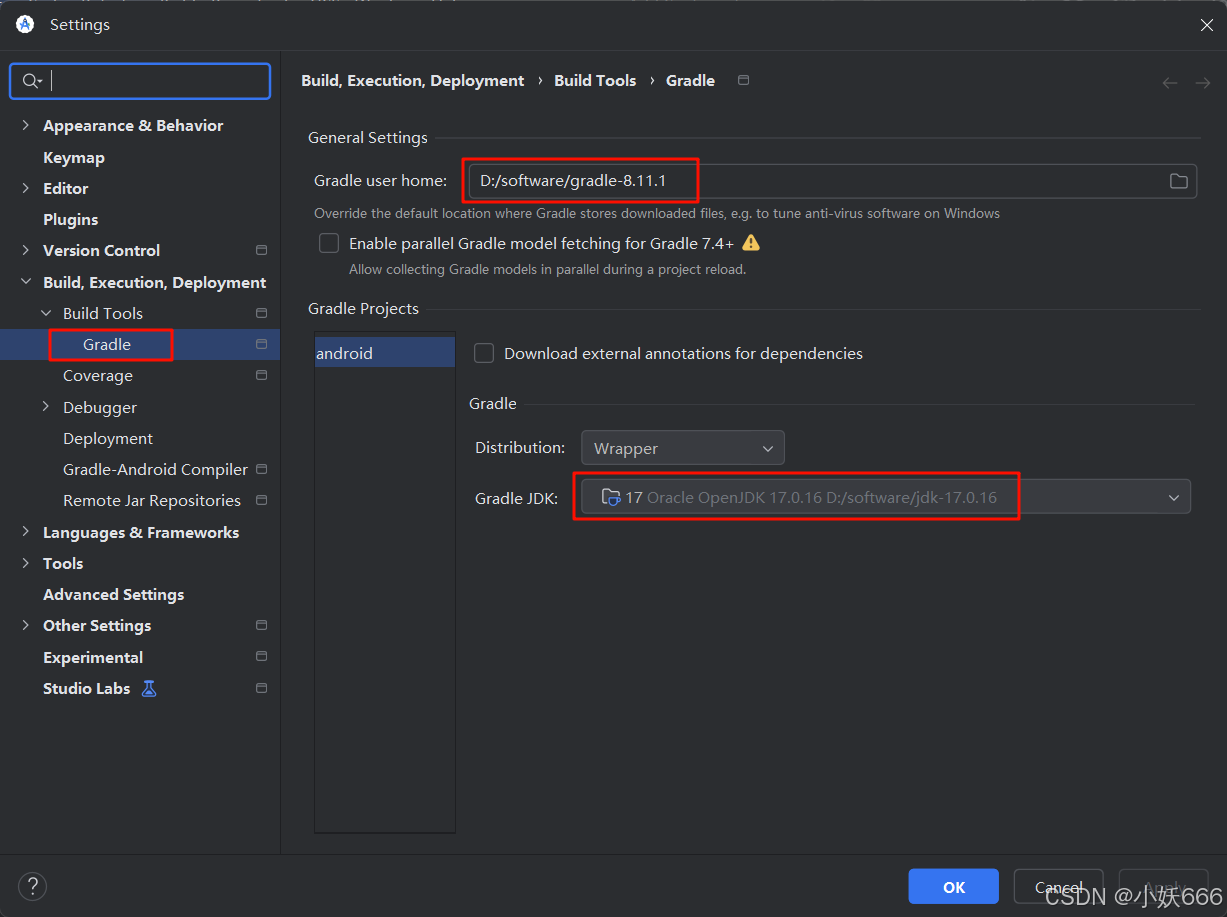Open Keymap settings
Viewport: 1227px width, 917px height.
[x=74, y=157]
